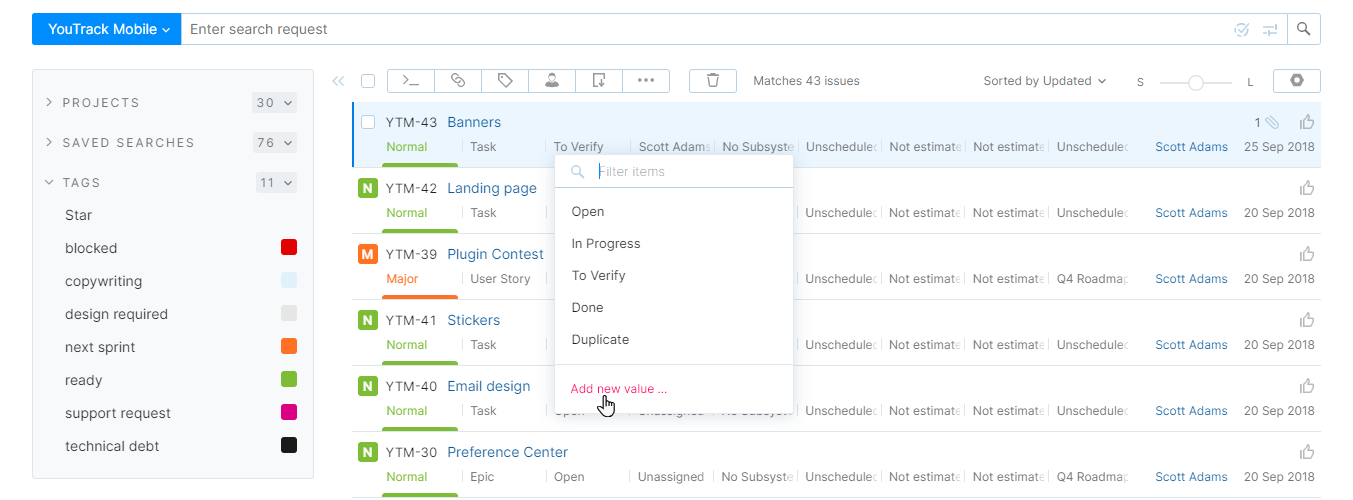Viewport: 1353px width, 500px height.
Task: Click the link issues icon
Action: click(x=458, y=81)
